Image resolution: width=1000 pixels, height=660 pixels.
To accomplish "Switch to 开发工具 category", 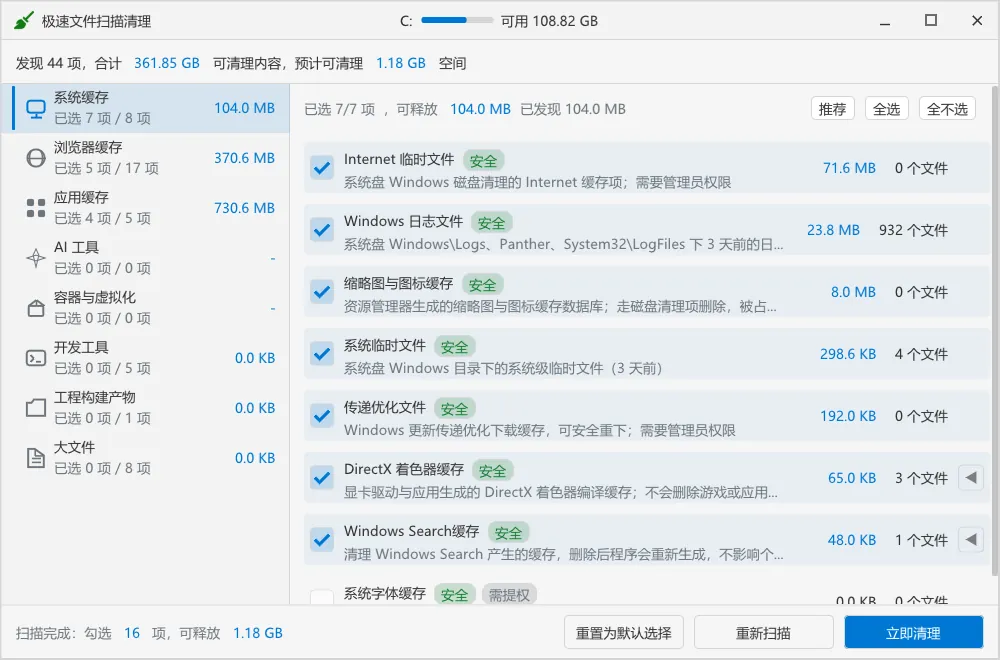I will 145,358.
